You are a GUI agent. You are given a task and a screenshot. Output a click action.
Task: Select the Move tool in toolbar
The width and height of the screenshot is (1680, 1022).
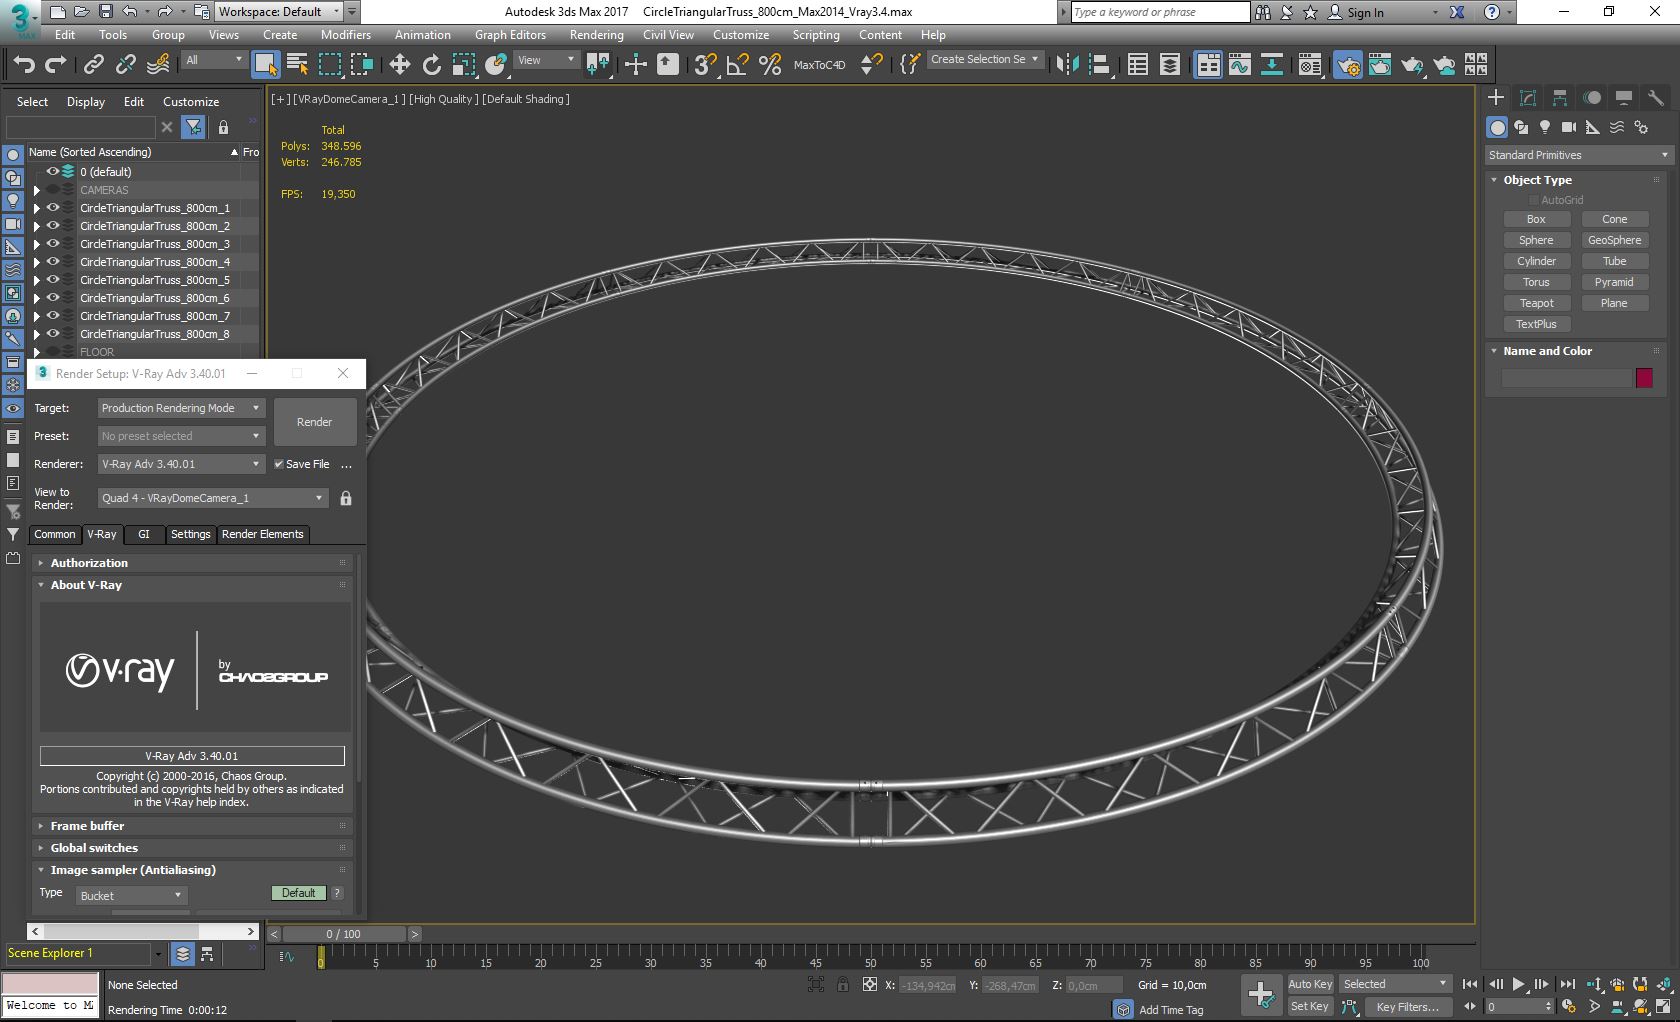click(x=399, y=65)
